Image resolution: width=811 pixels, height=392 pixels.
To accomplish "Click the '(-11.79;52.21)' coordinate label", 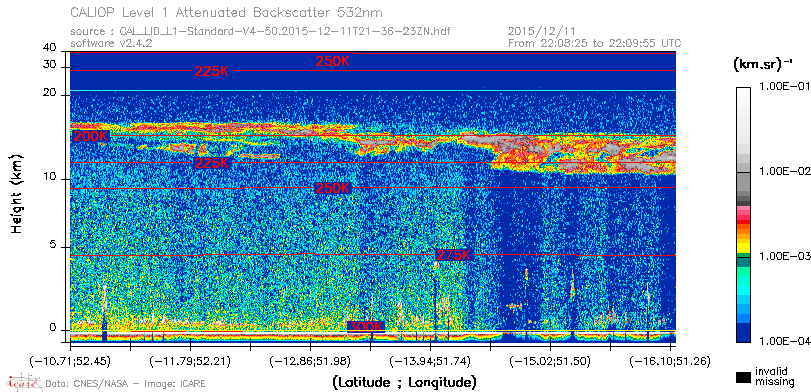I will tap(191, 360).
